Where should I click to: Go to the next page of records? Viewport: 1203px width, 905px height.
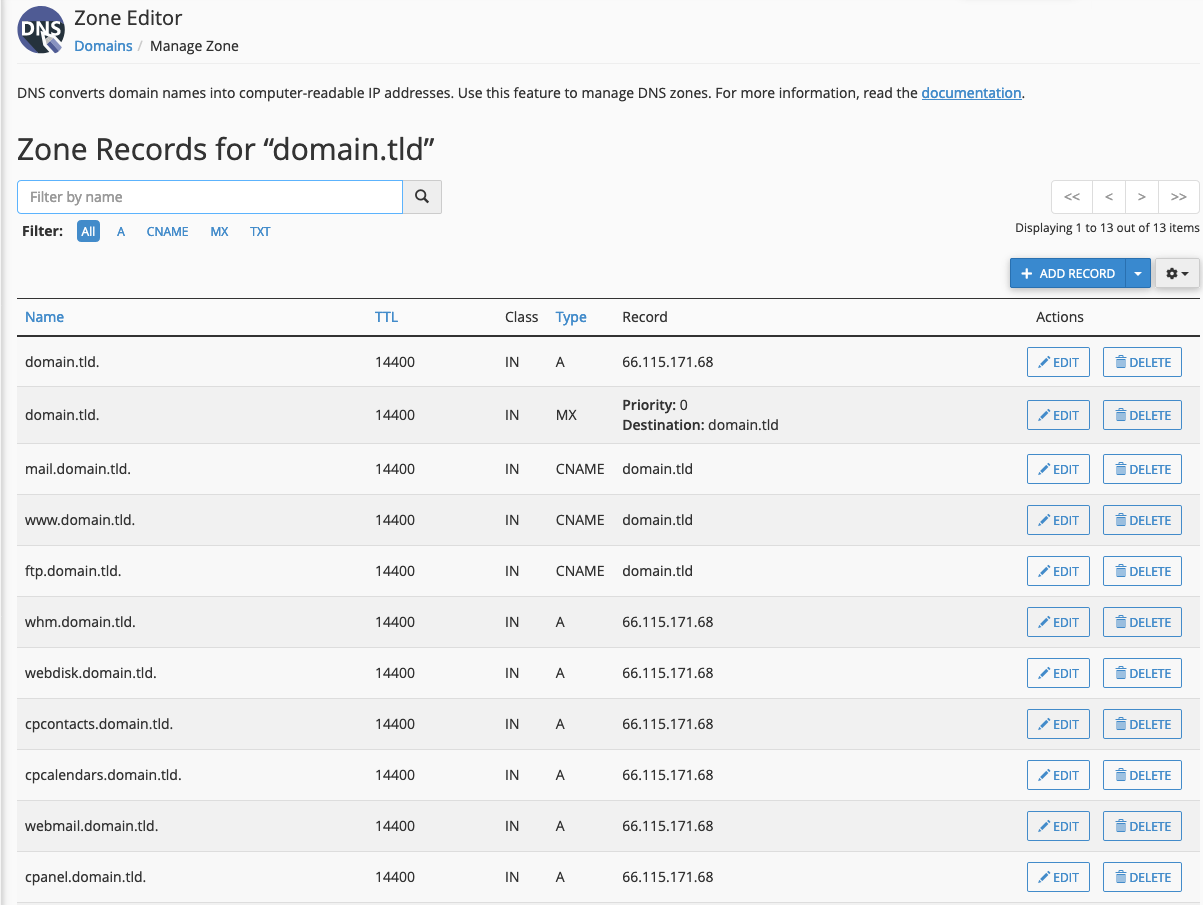1141,197
